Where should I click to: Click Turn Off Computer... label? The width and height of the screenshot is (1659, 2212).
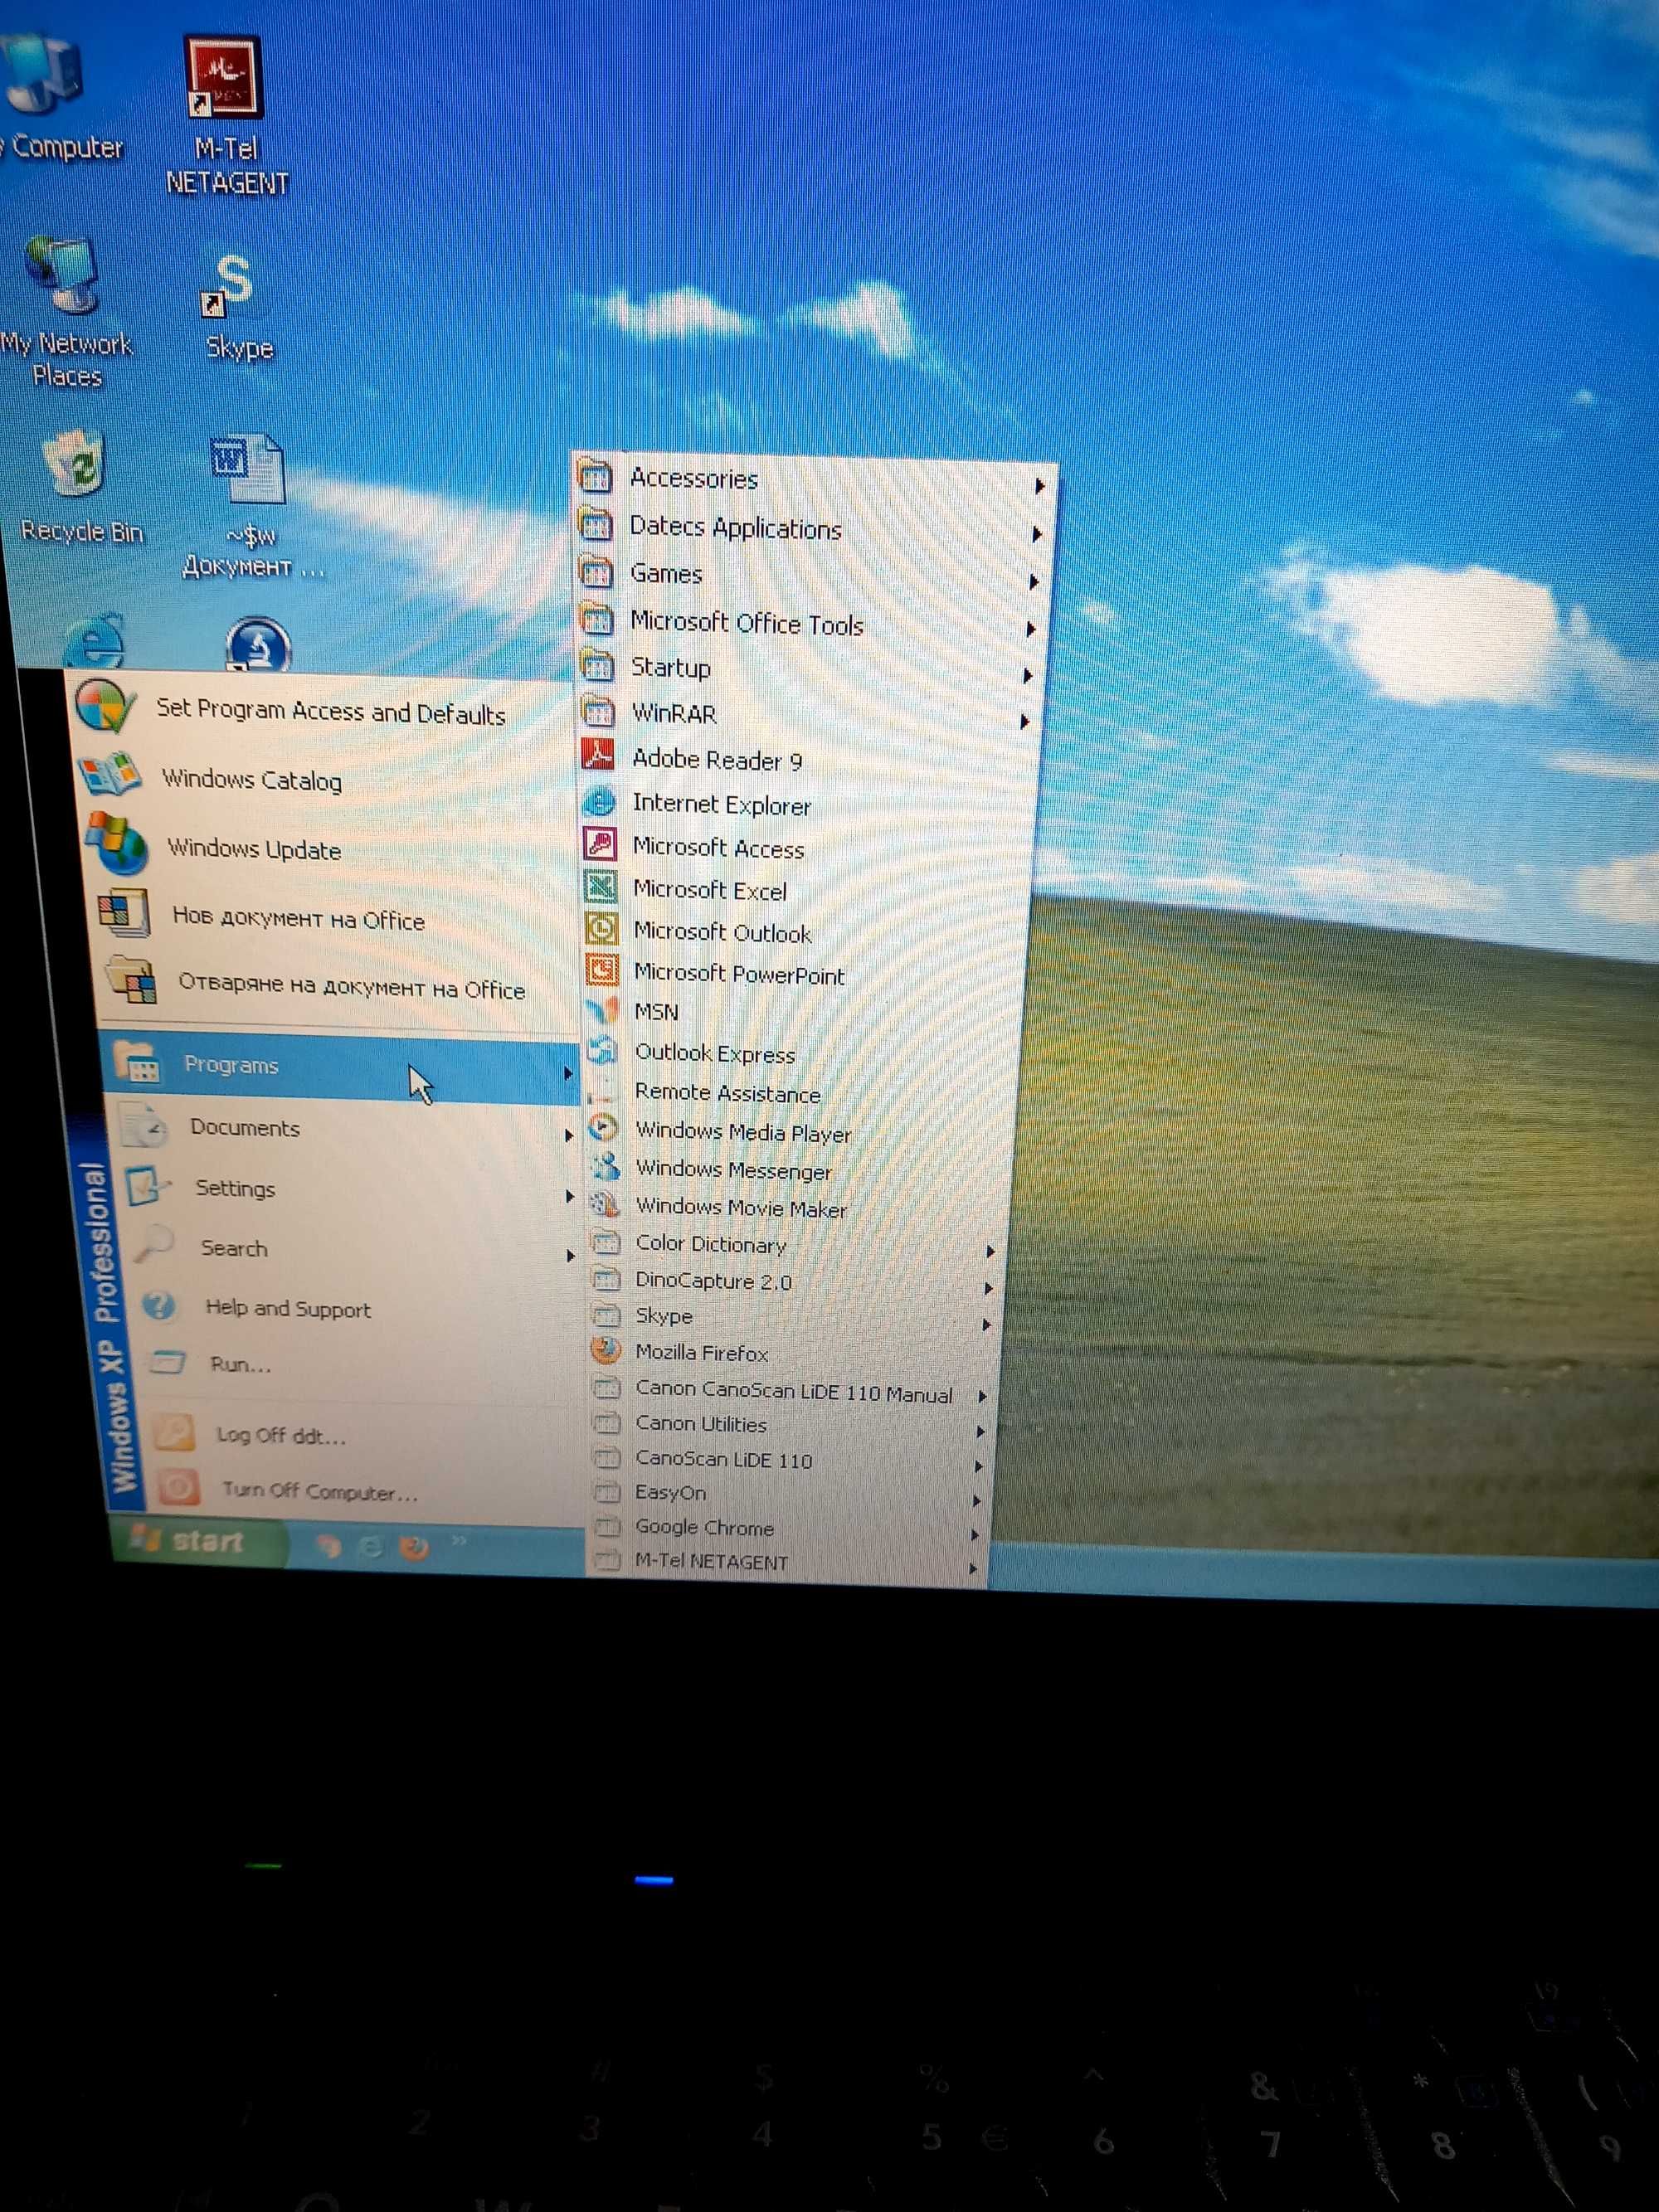320,1491
